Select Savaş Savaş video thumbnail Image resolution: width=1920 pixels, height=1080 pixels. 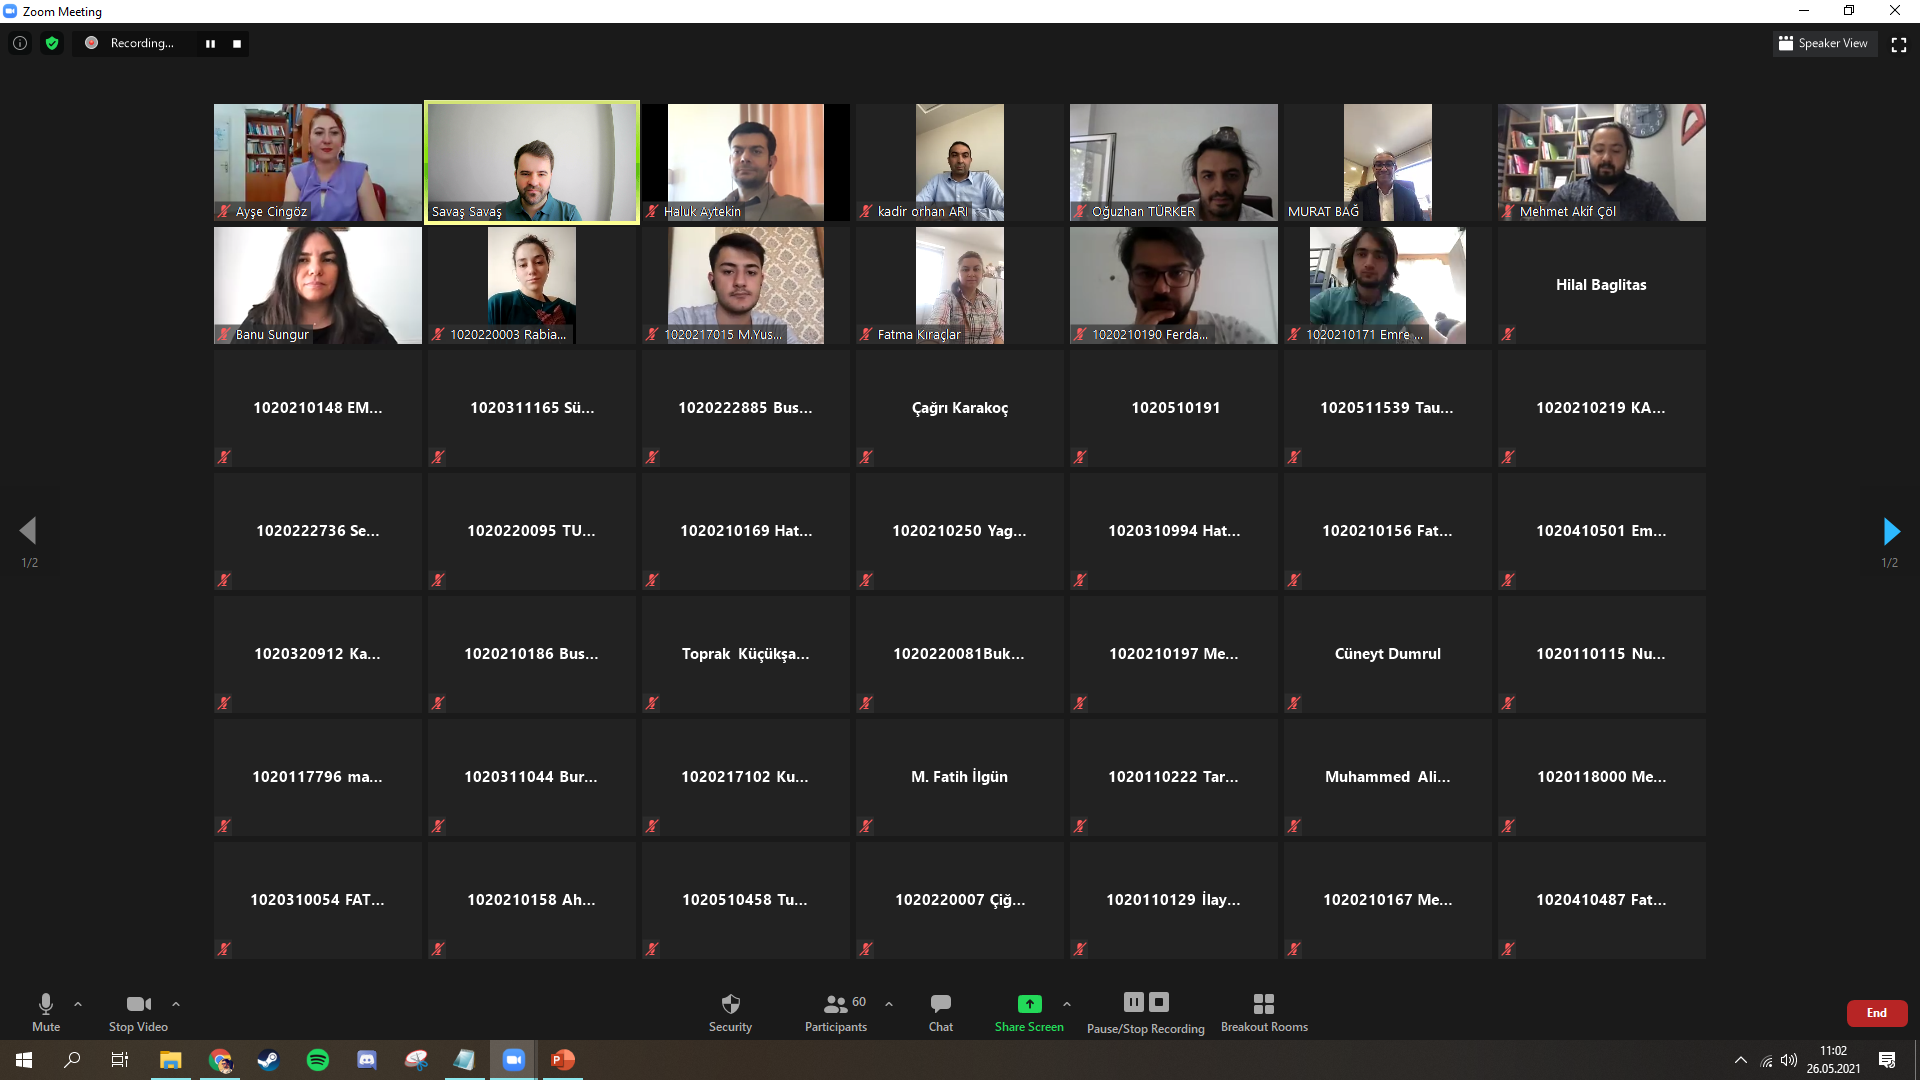[x=532, y=162]
